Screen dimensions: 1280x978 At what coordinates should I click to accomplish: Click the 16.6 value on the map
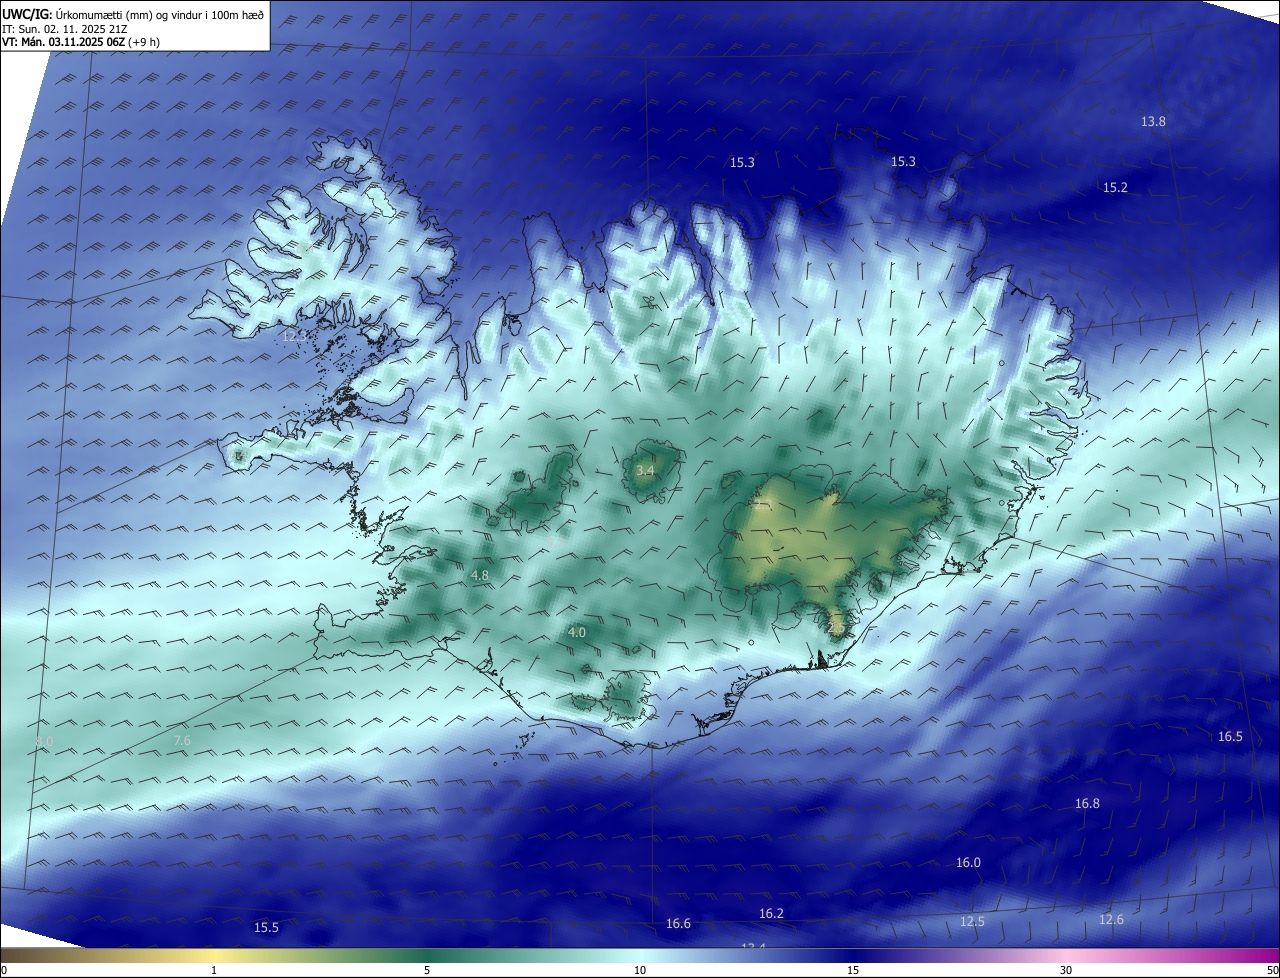[x=678, y=923]
